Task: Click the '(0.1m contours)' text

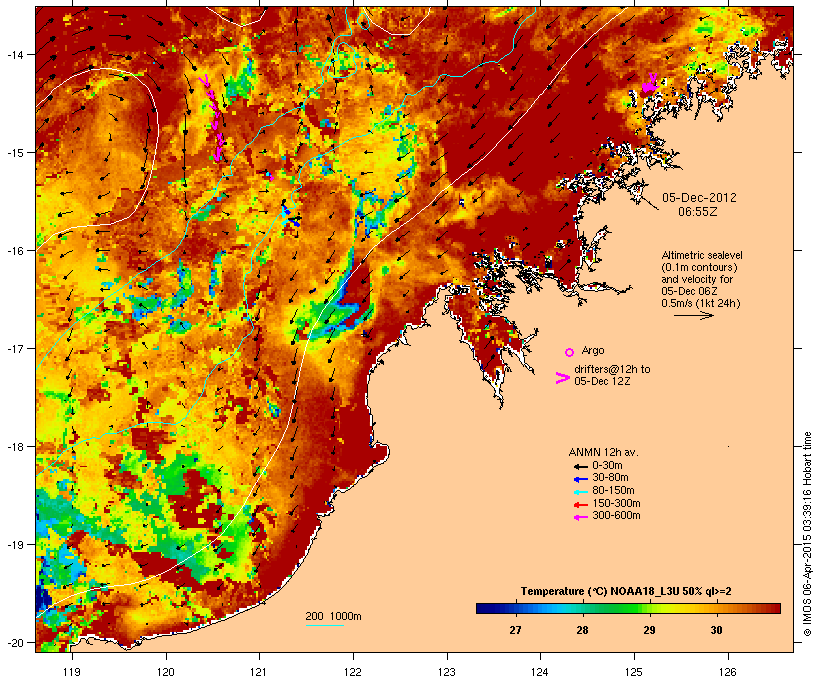Action: pyautogui.click(x=699, y=267)
